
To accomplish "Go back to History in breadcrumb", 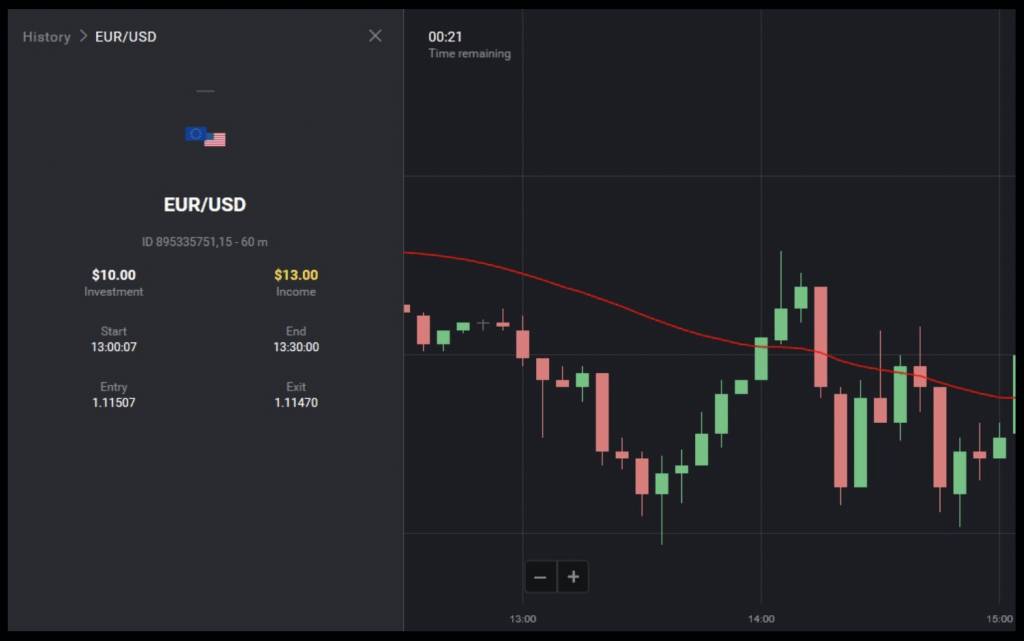I will [x=47, y=37].
